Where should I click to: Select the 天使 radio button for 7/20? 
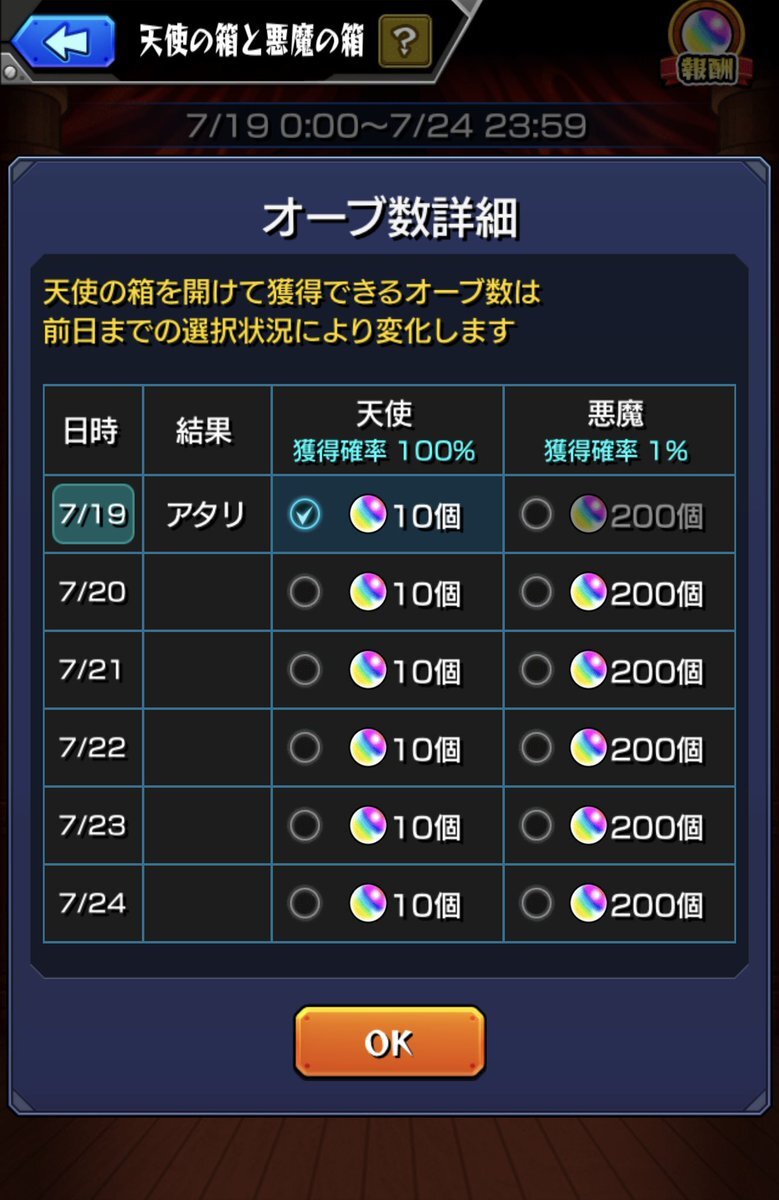305,593
